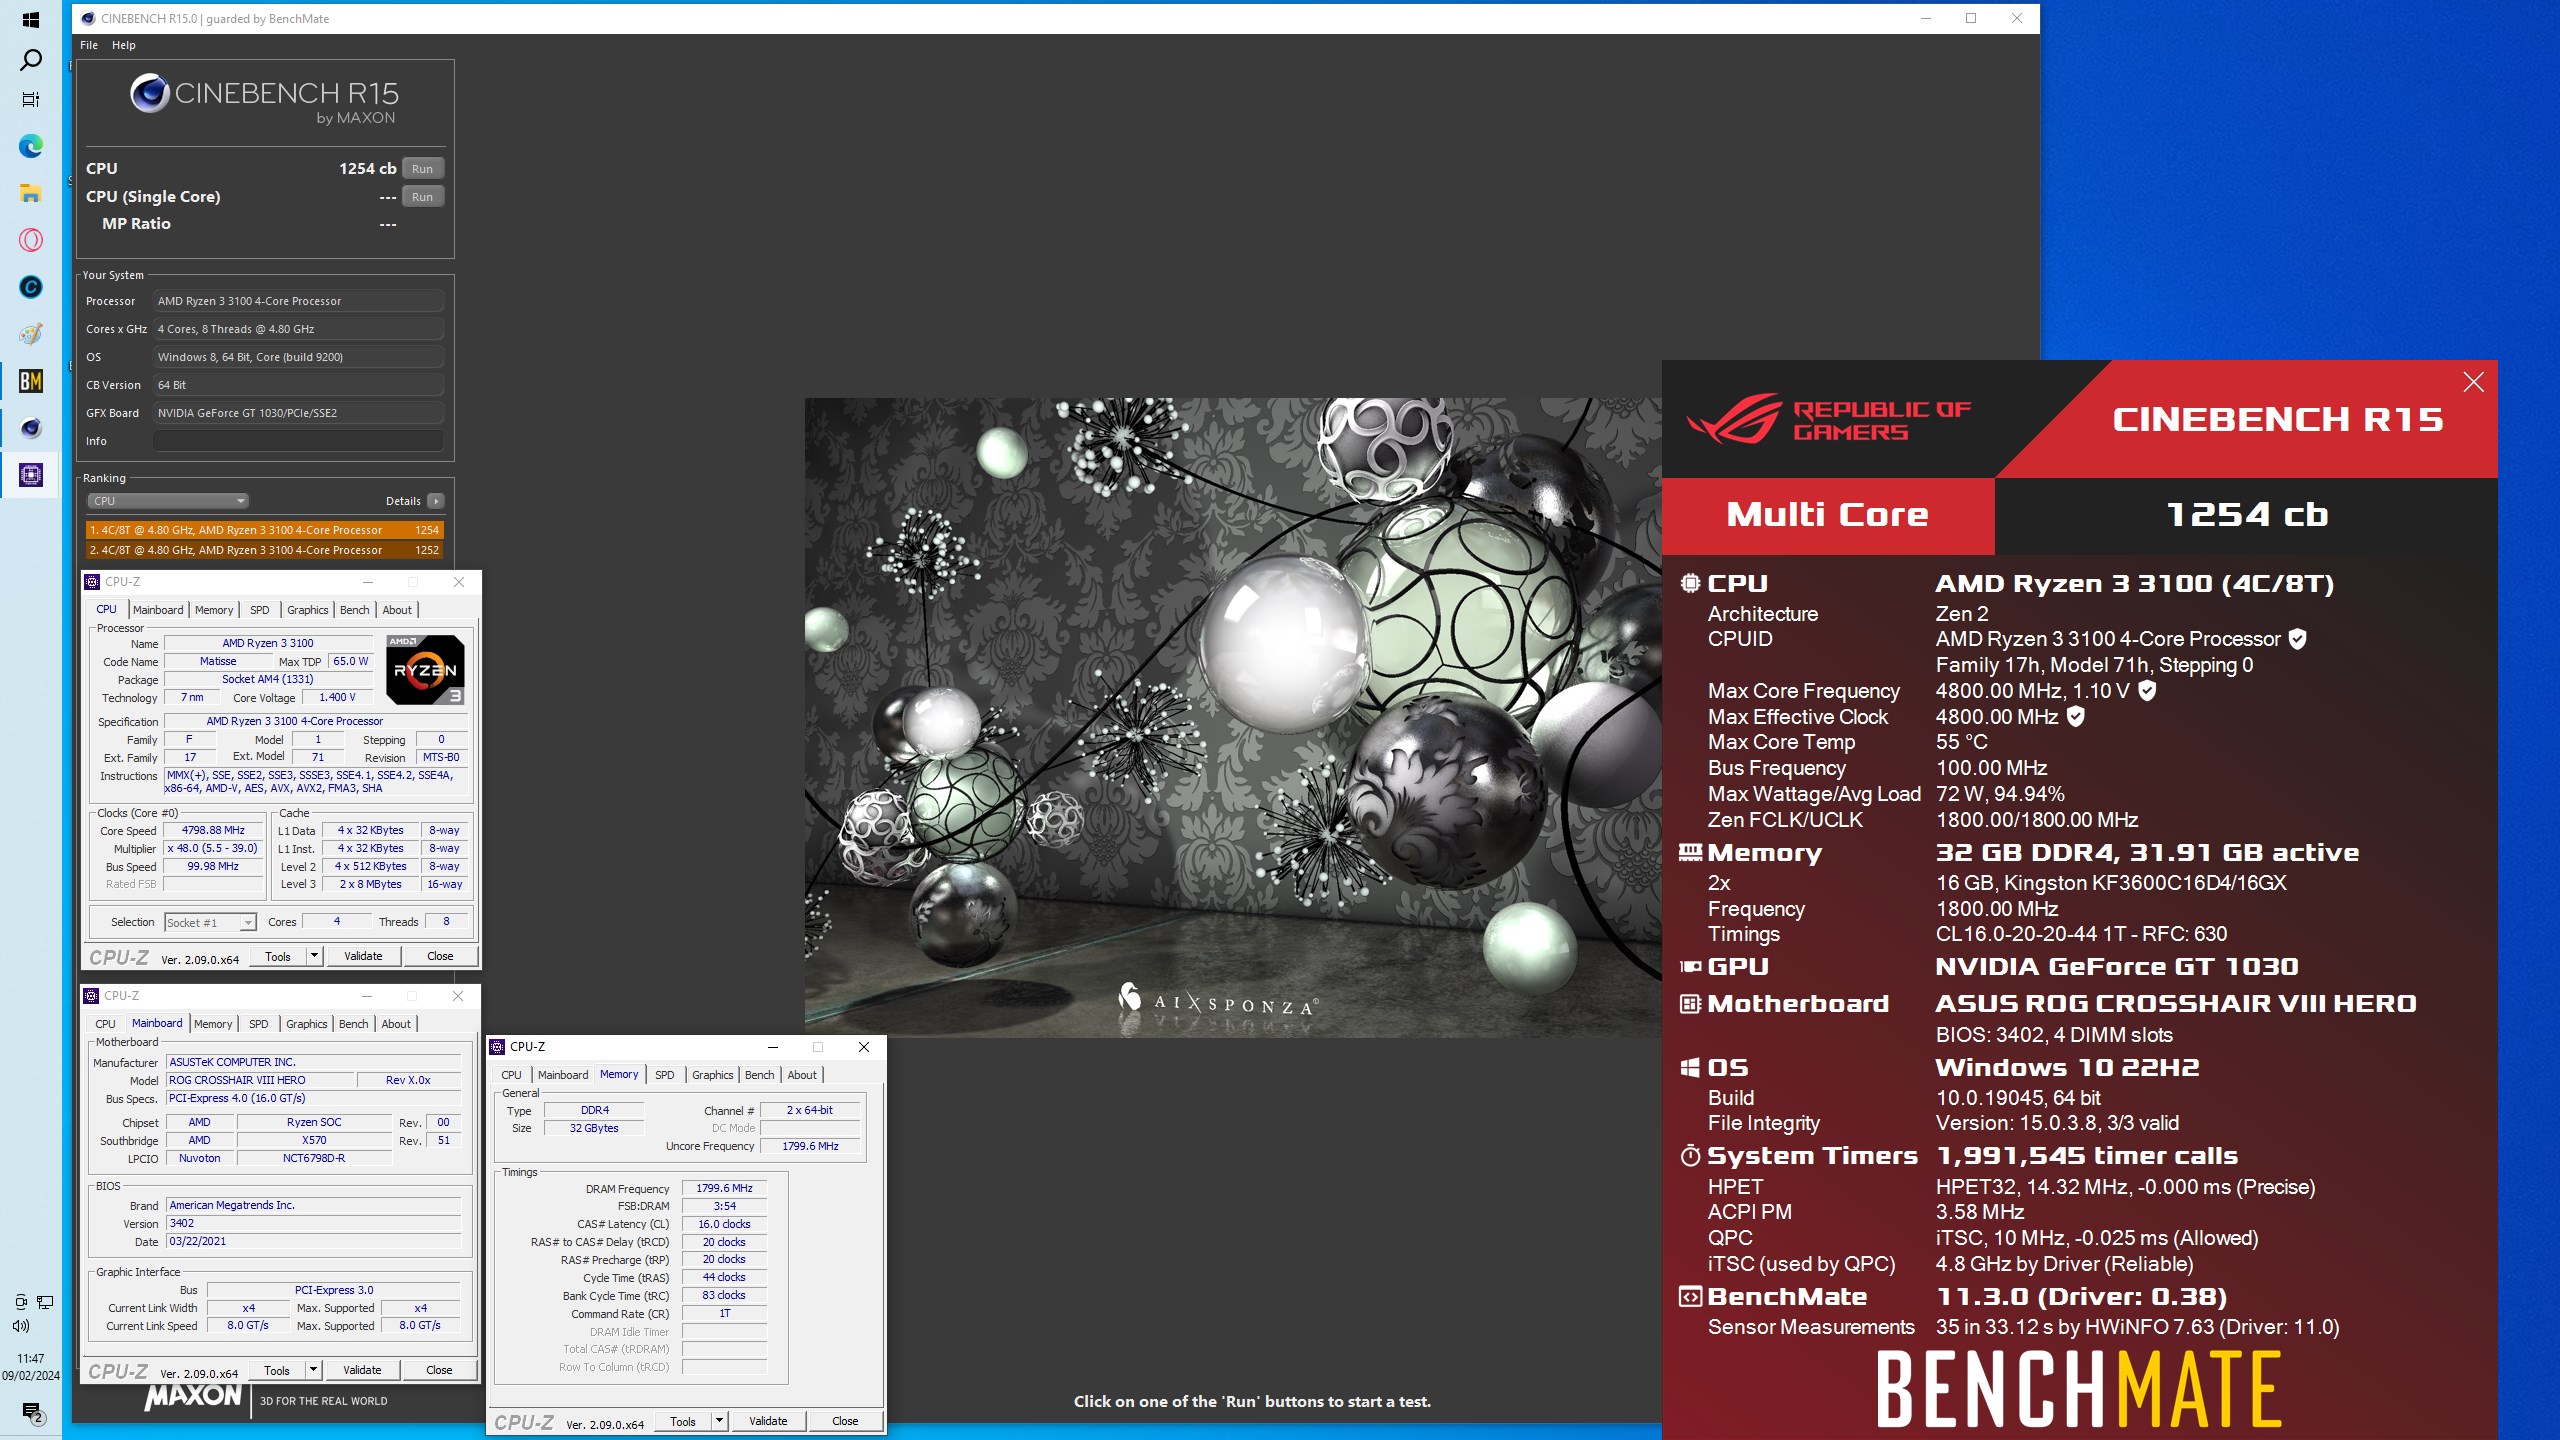
Task: Open the network tray icon
Action: tap(45, 1302)
